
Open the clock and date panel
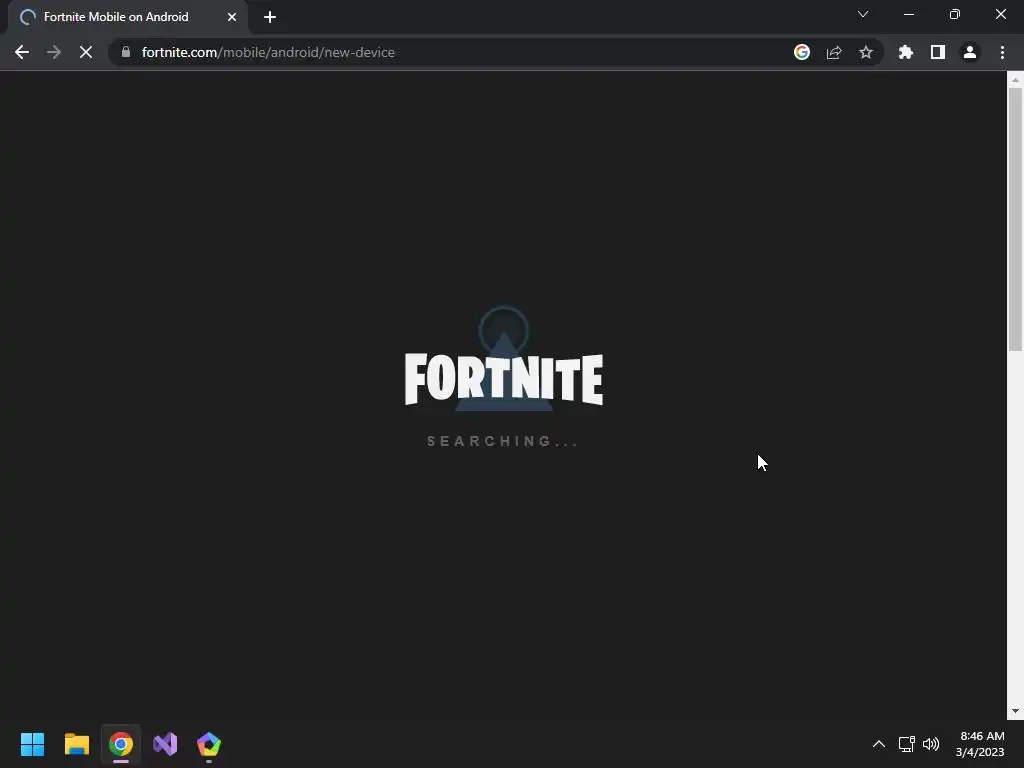[980, 744]
